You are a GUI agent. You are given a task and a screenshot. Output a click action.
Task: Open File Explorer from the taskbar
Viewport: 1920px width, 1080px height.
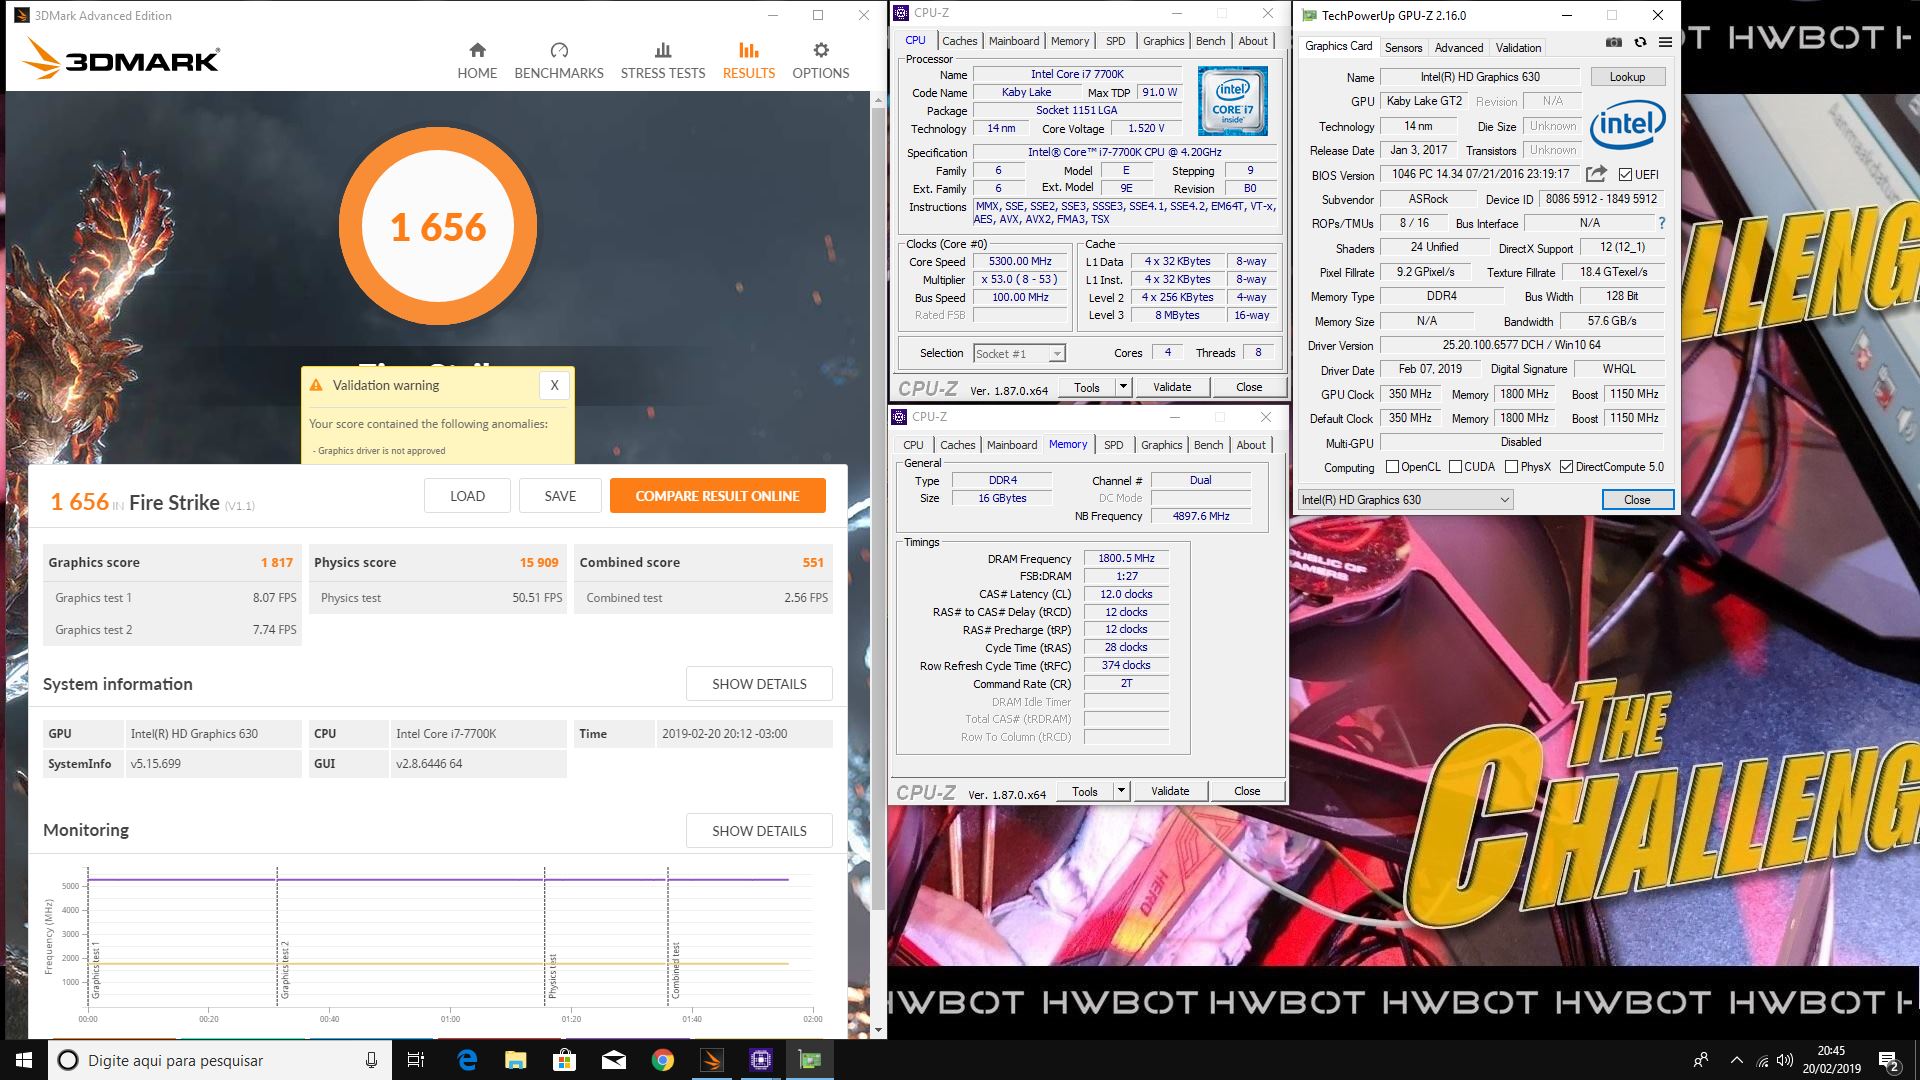515,1060
